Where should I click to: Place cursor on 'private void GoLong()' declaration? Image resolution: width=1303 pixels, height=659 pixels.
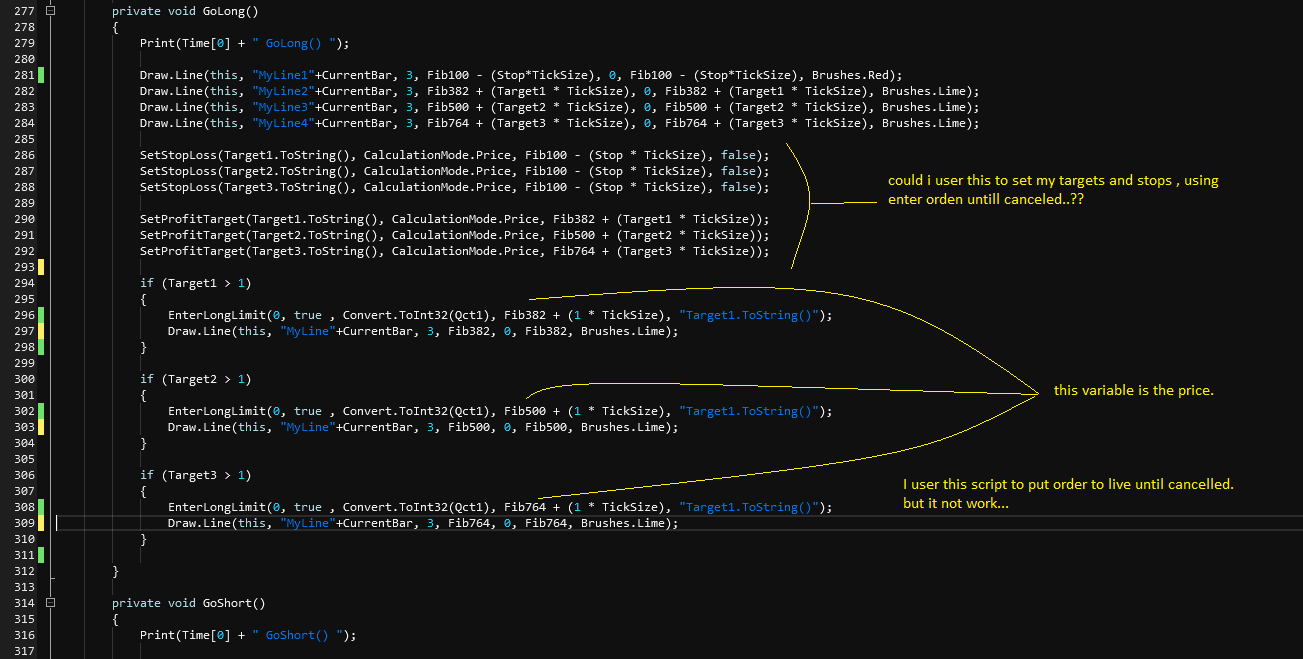[x=185, y=11]
